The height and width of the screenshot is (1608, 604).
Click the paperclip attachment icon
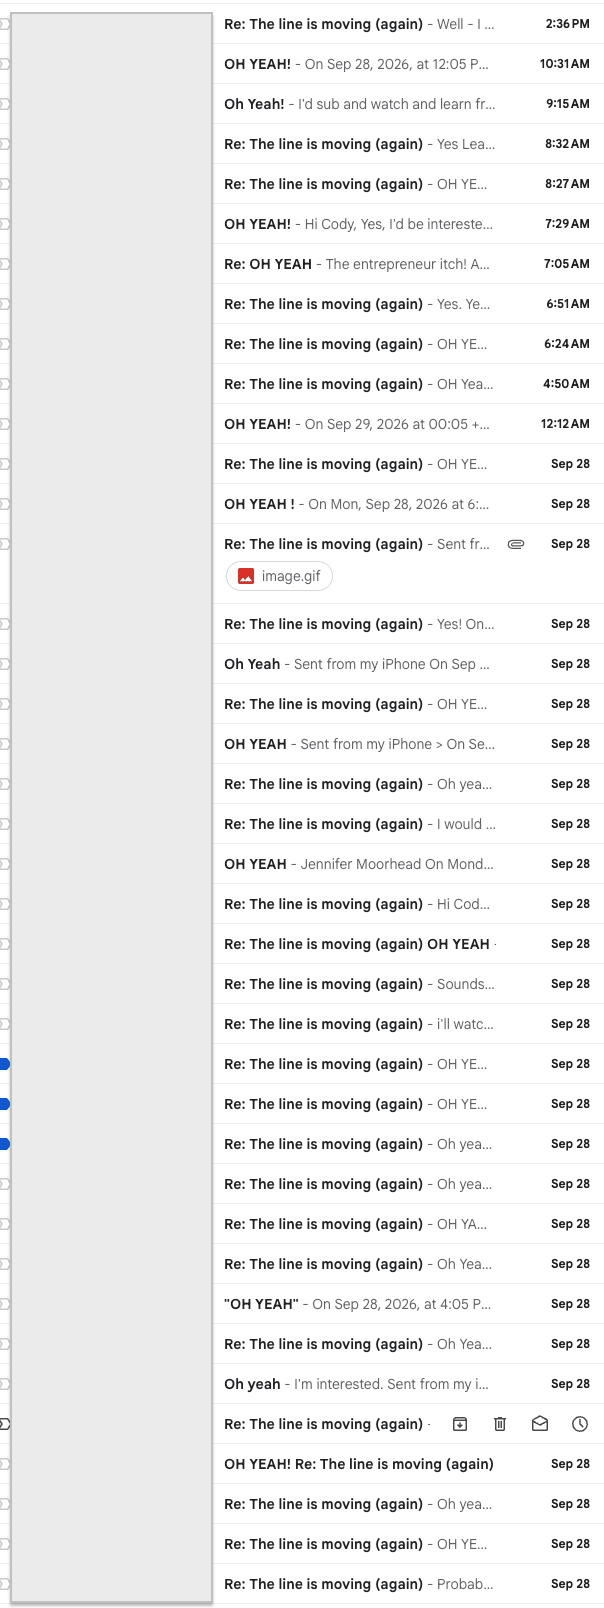[x=516, y=544]
